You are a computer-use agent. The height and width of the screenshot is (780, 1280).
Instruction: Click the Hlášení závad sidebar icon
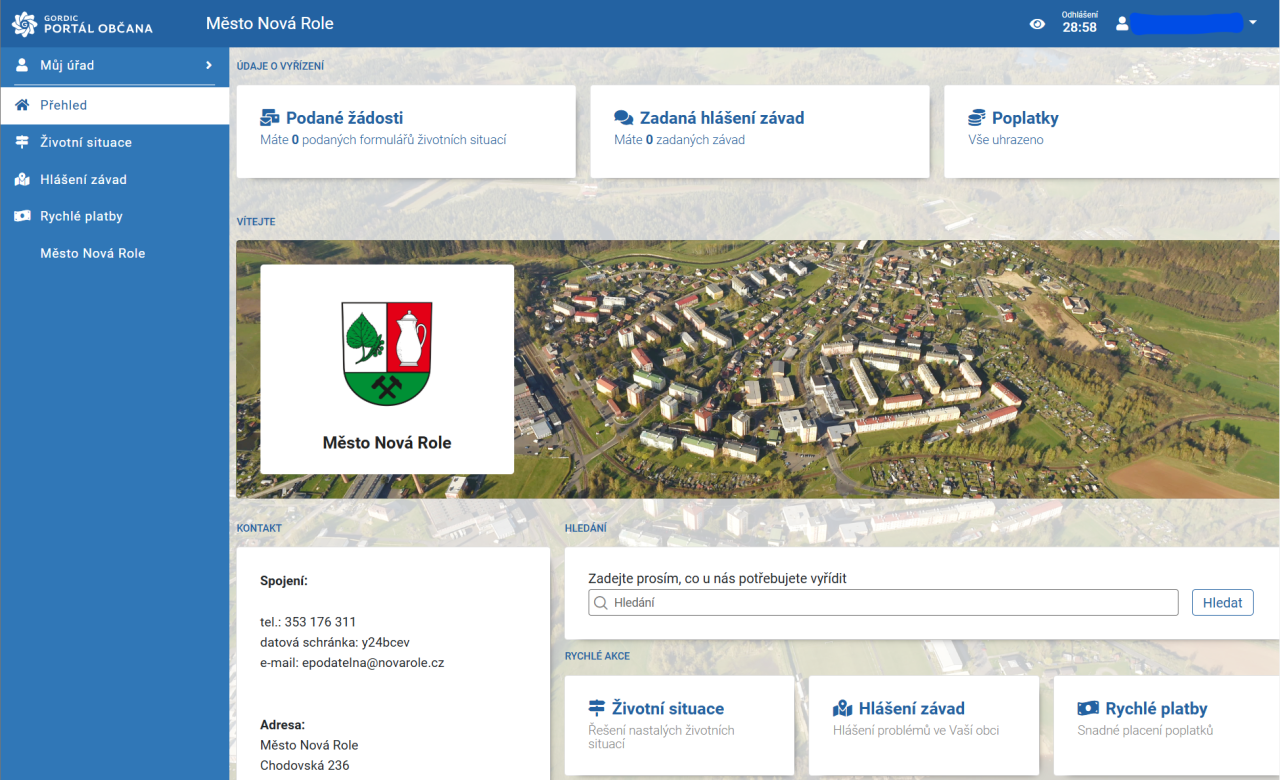tap(22, 180)
